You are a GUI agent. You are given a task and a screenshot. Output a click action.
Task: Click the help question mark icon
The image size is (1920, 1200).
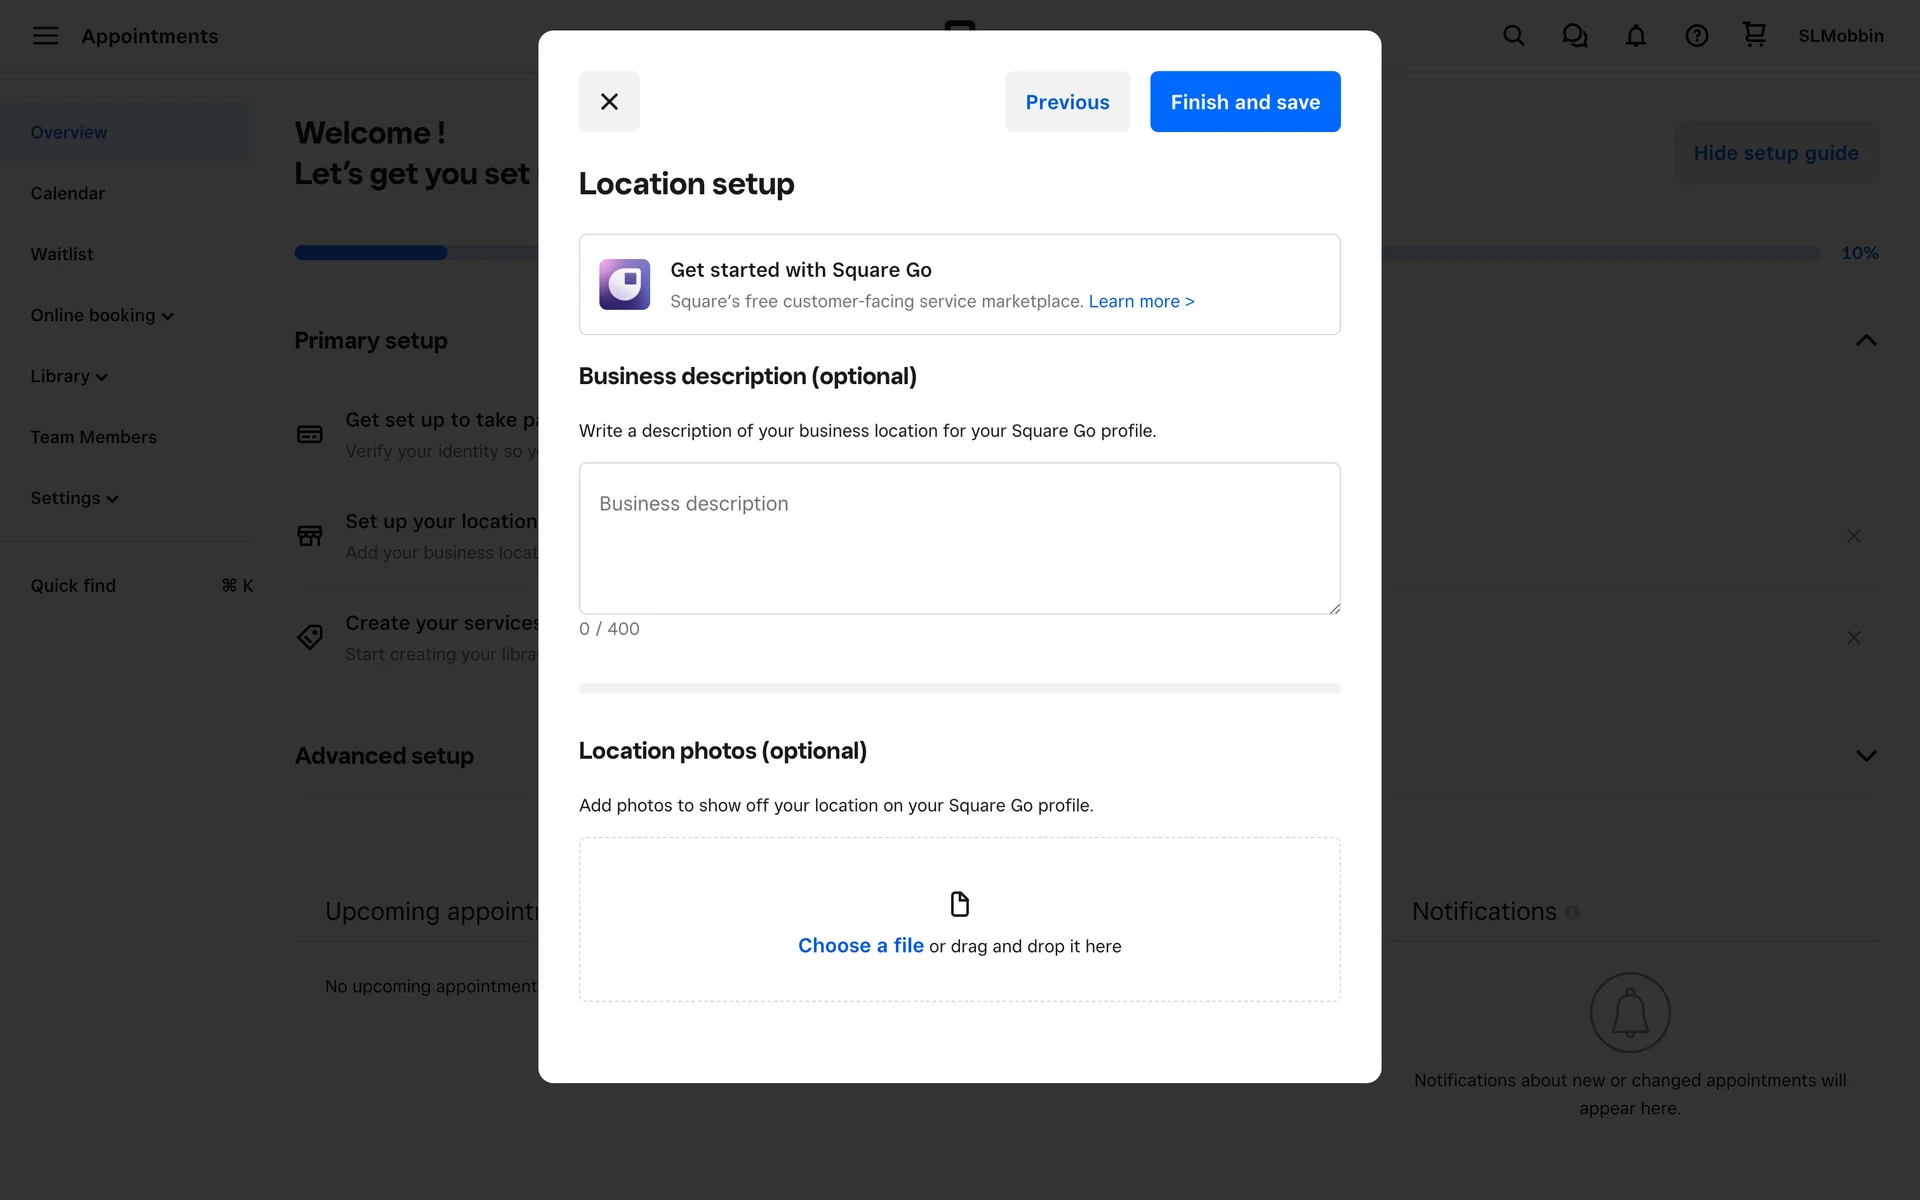coord(1696,36)
